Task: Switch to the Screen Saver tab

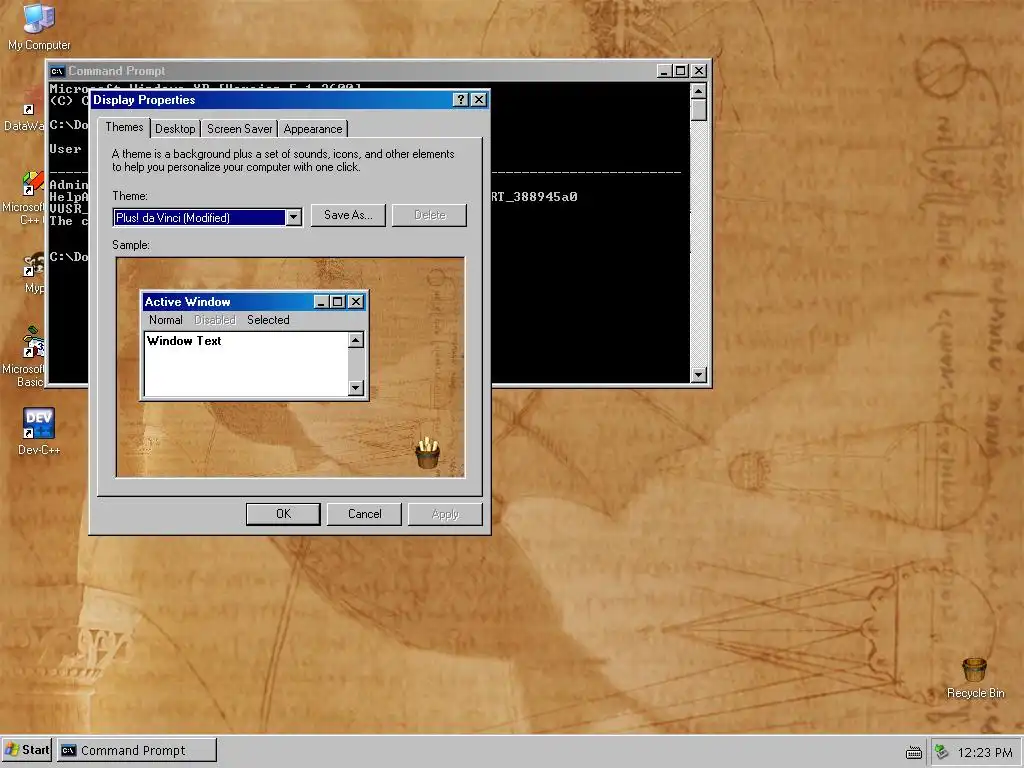Action: coord(240,129)
